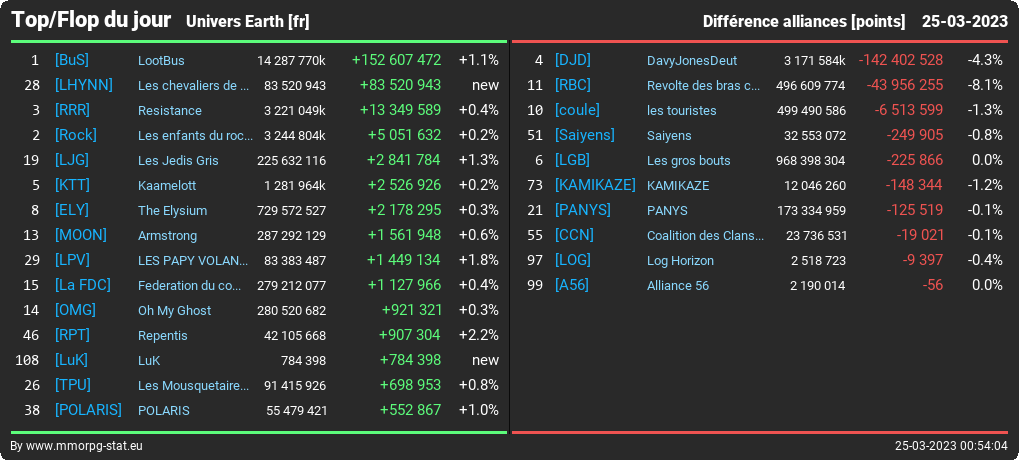Screen dimensions: 1019x460
Task: Click the [BuS] alliance tag
Action: (72, 60)
